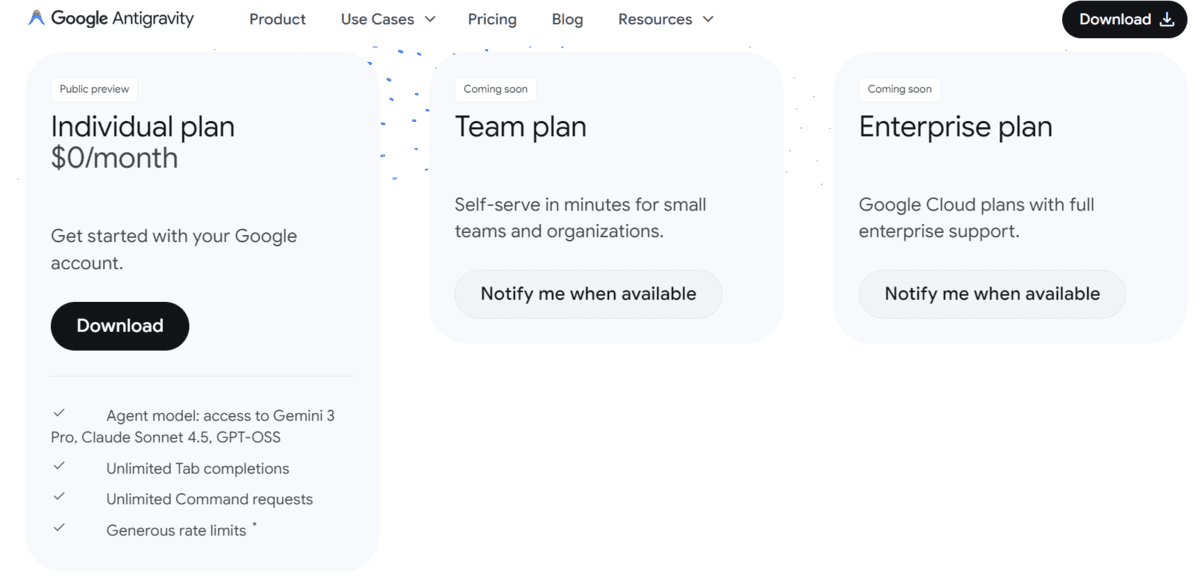The width and height of the screenshot is (1200, 585).
Task: Click the checkmark beside Unlimited Tab completions
Action: tap(59, 466)
